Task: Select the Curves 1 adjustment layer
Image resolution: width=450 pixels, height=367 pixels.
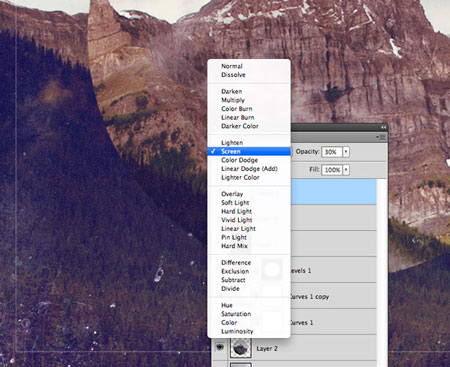Action: tap(334, 322)
